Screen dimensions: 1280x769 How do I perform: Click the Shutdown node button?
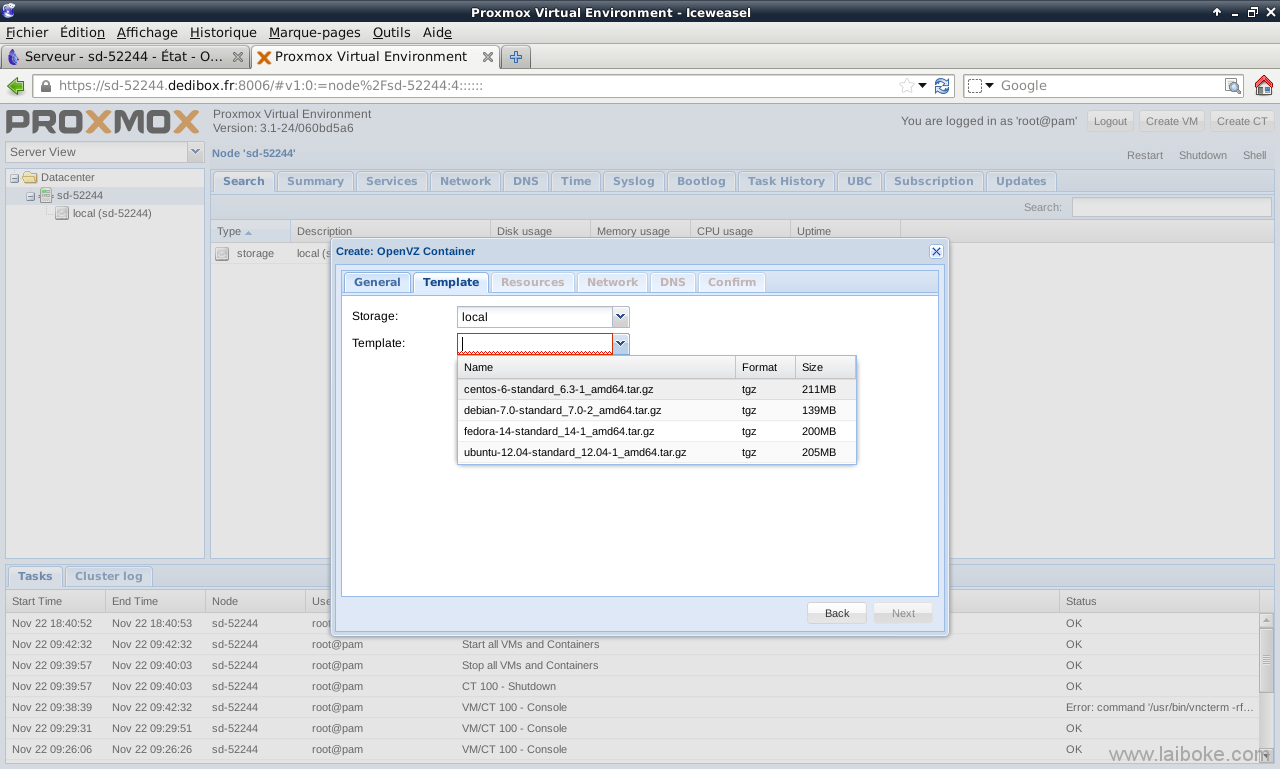(1203, 155)
